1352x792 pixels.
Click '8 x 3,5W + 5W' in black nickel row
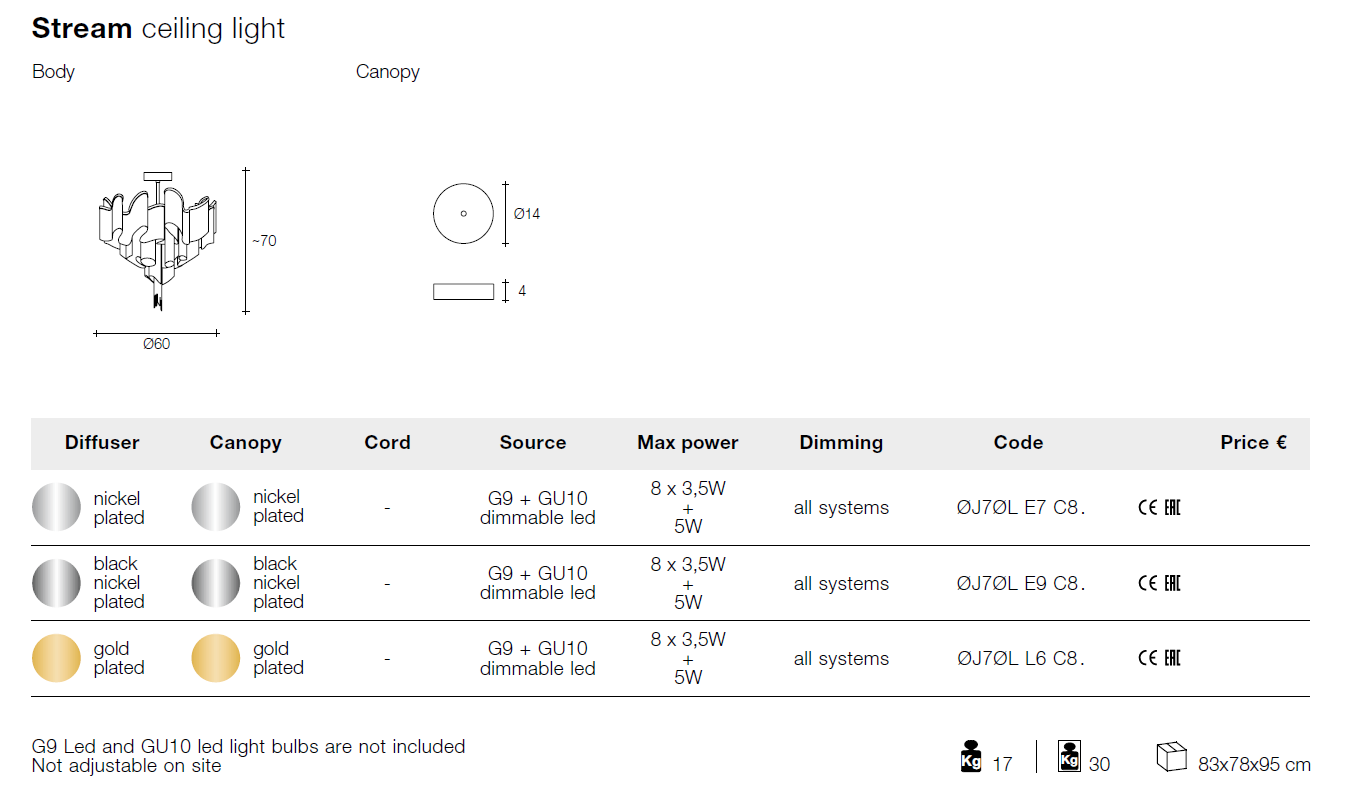coord(688,583)
